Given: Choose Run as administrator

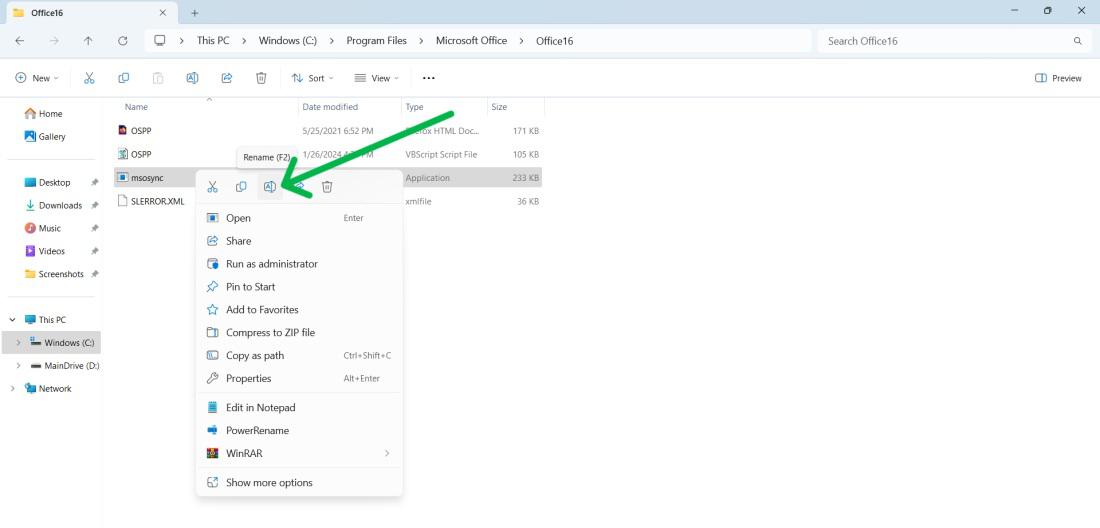Looking at the screenshot, I should pos(299,264).
